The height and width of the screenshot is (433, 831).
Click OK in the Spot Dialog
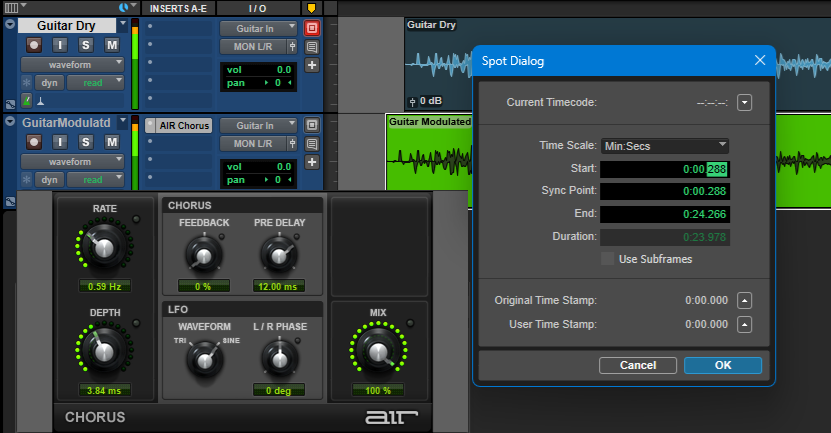coord(723,365)
